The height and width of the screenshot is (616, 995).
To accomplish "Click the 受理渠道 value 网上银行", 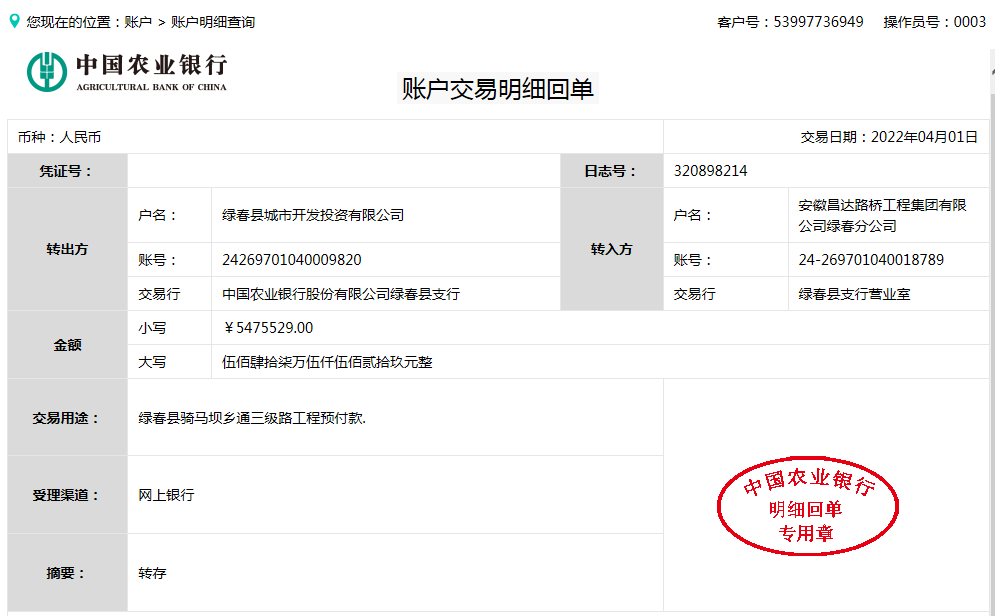I will 166,495.
